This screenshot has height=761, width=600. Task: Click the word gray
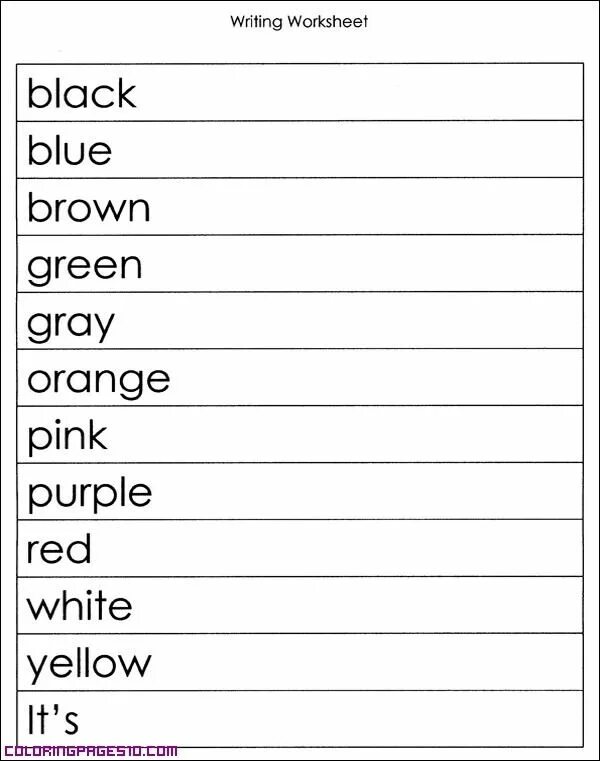pyautogui.click(x=71, y=325)
